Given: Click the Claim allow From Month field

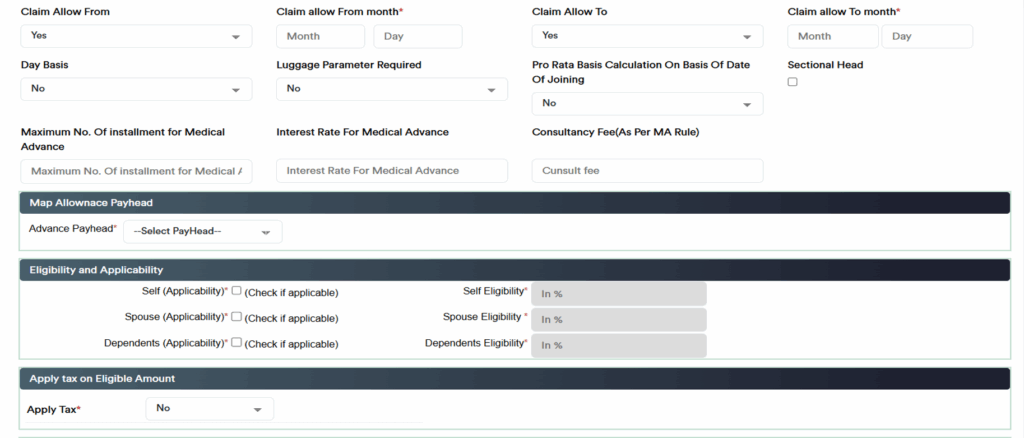Looking at the screenshot, I should (x=321, y=37).
